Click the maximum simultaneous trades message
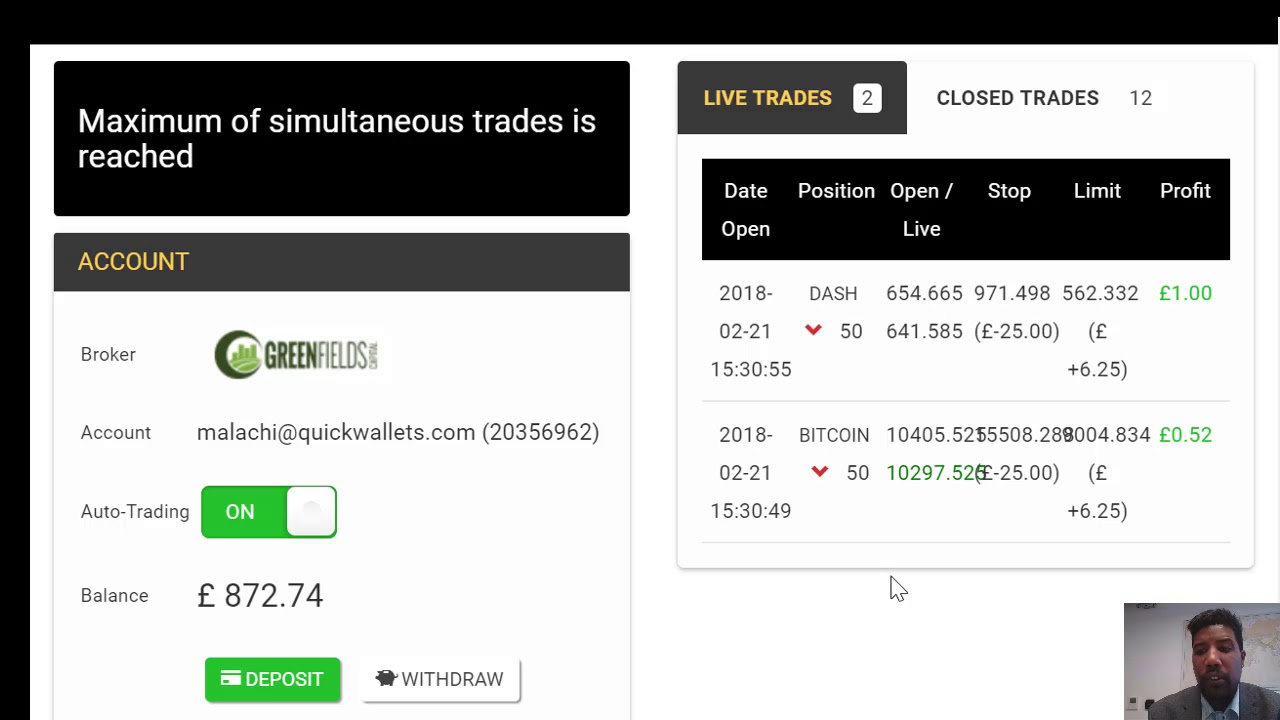This screenshot has height=720, width=1280. point(336,139)
